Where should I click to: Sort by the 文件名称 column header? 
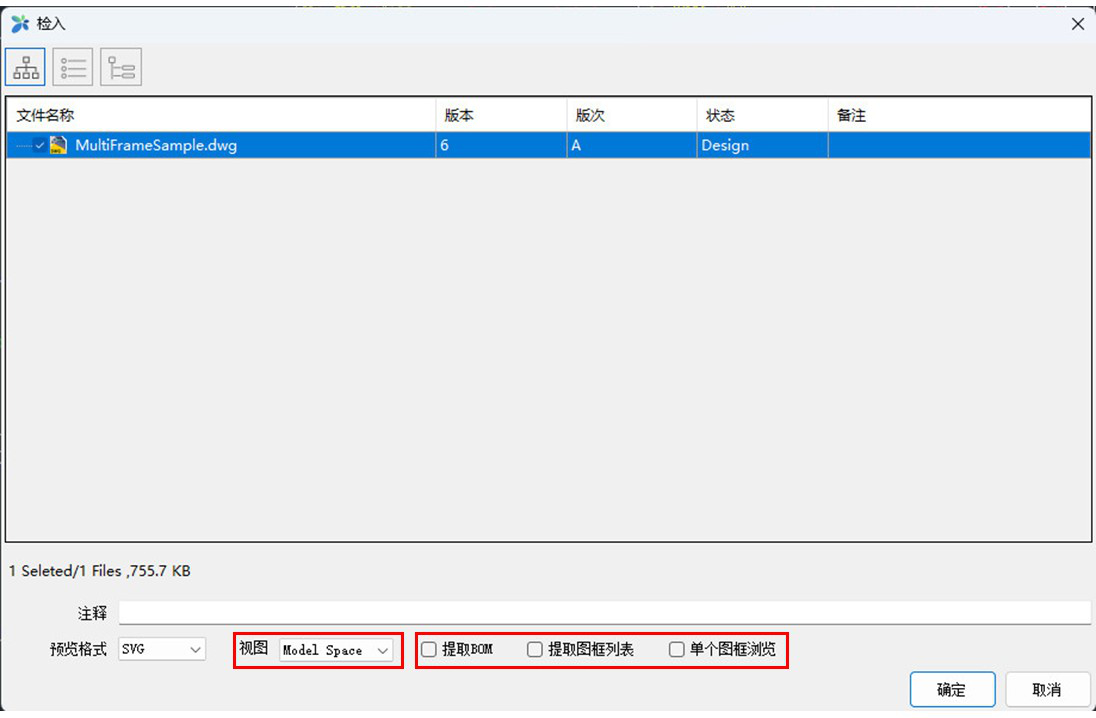46,116
